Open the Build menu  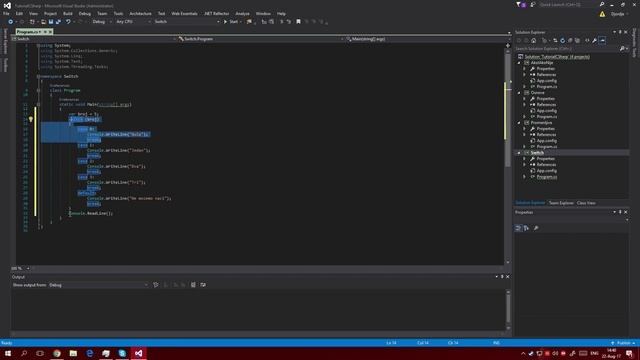[x=68, y=13]
